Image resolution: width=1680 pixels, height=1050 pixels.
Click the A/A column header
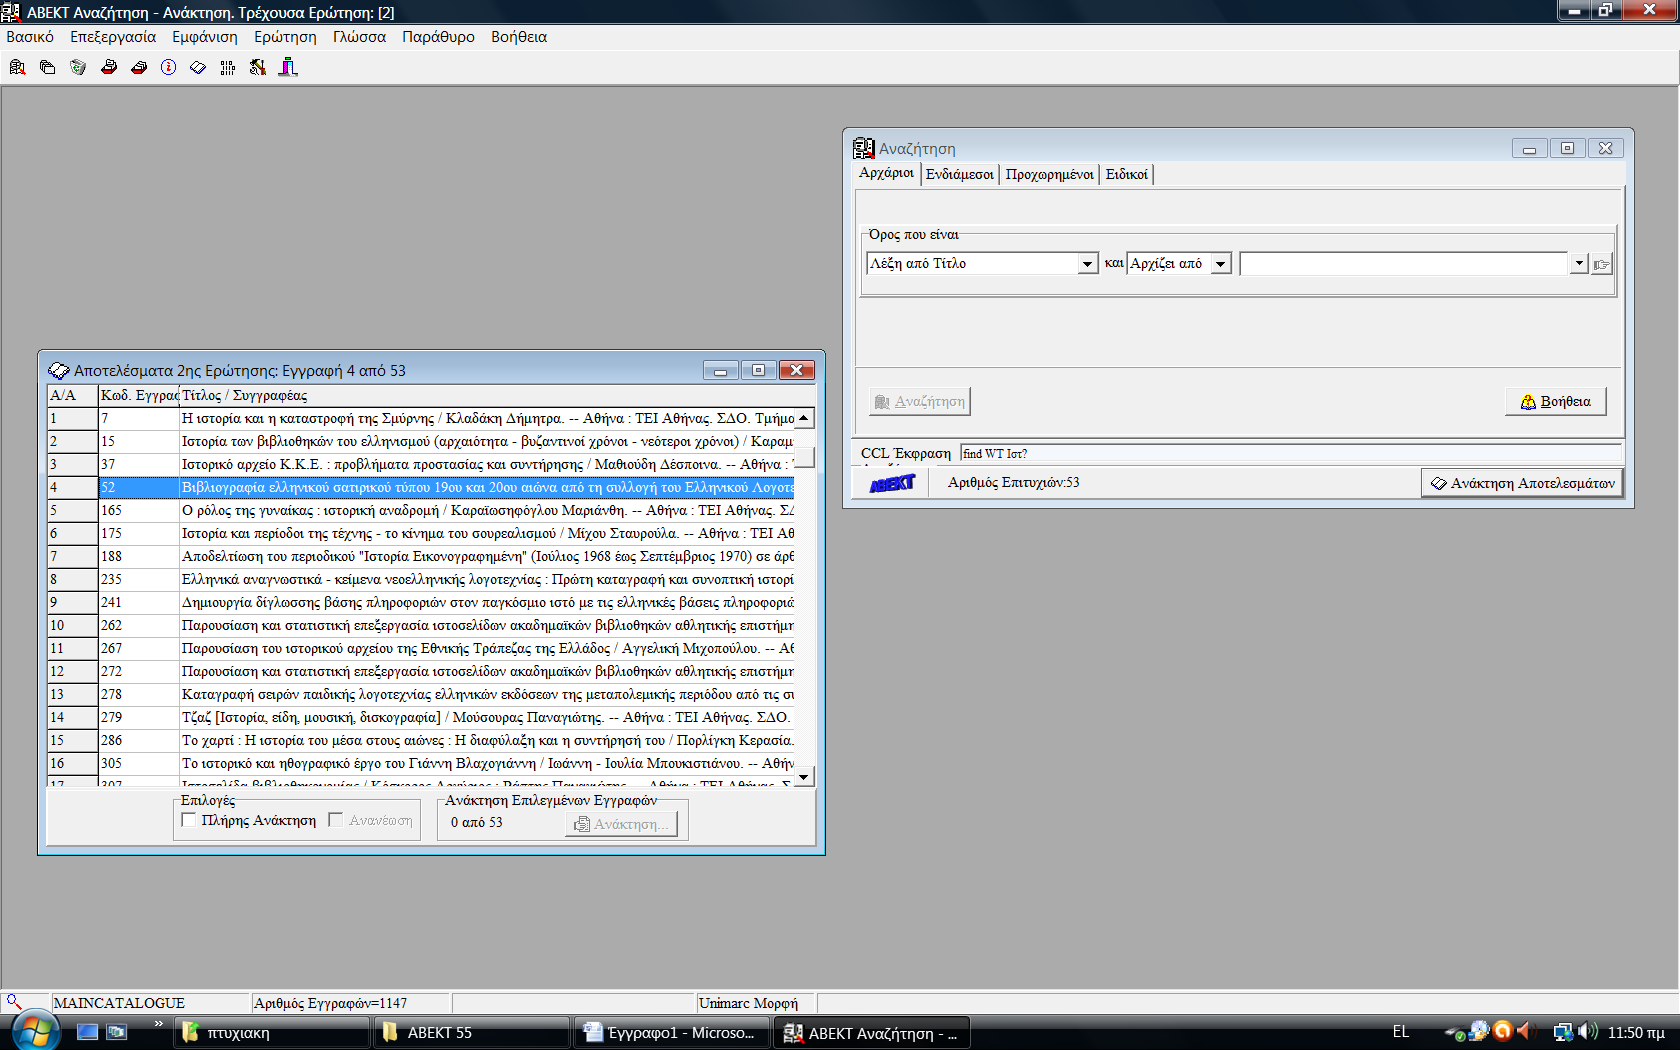(x=73, y=395)
